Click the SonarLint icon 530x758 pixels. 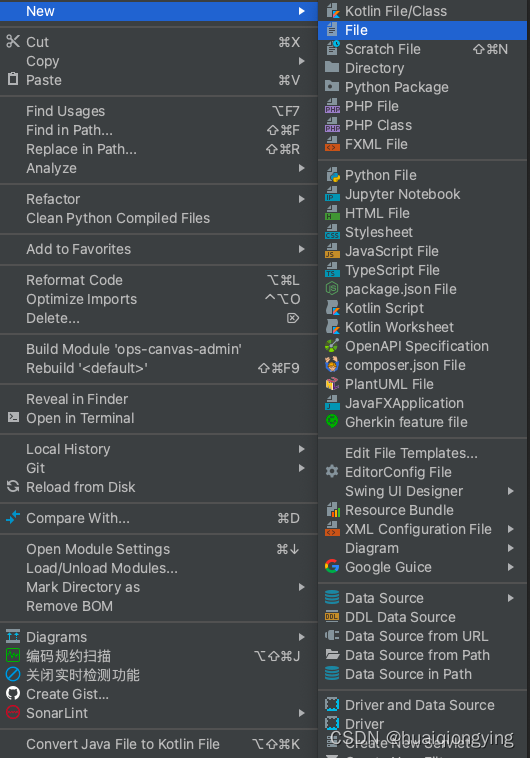[13, 713]
